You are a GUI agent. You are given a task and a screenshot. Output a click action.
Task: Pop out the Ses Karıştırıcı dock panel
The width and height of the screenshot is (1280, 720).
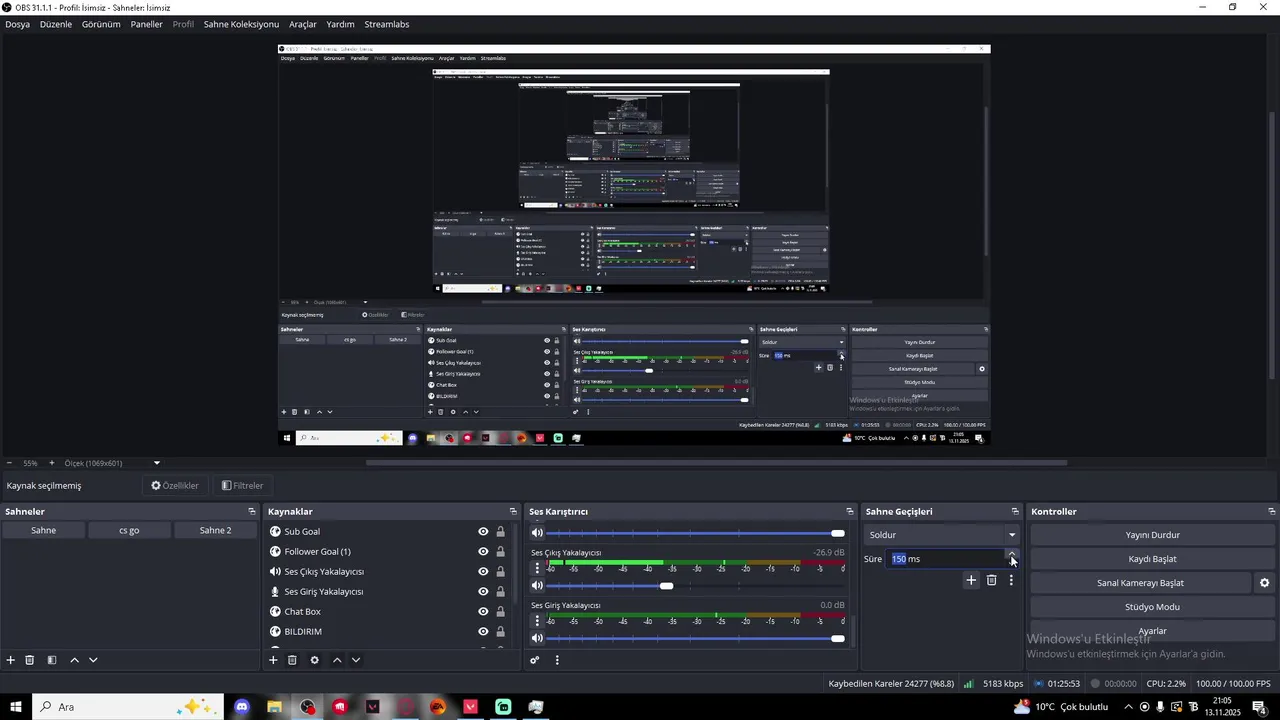coord(850,512)
